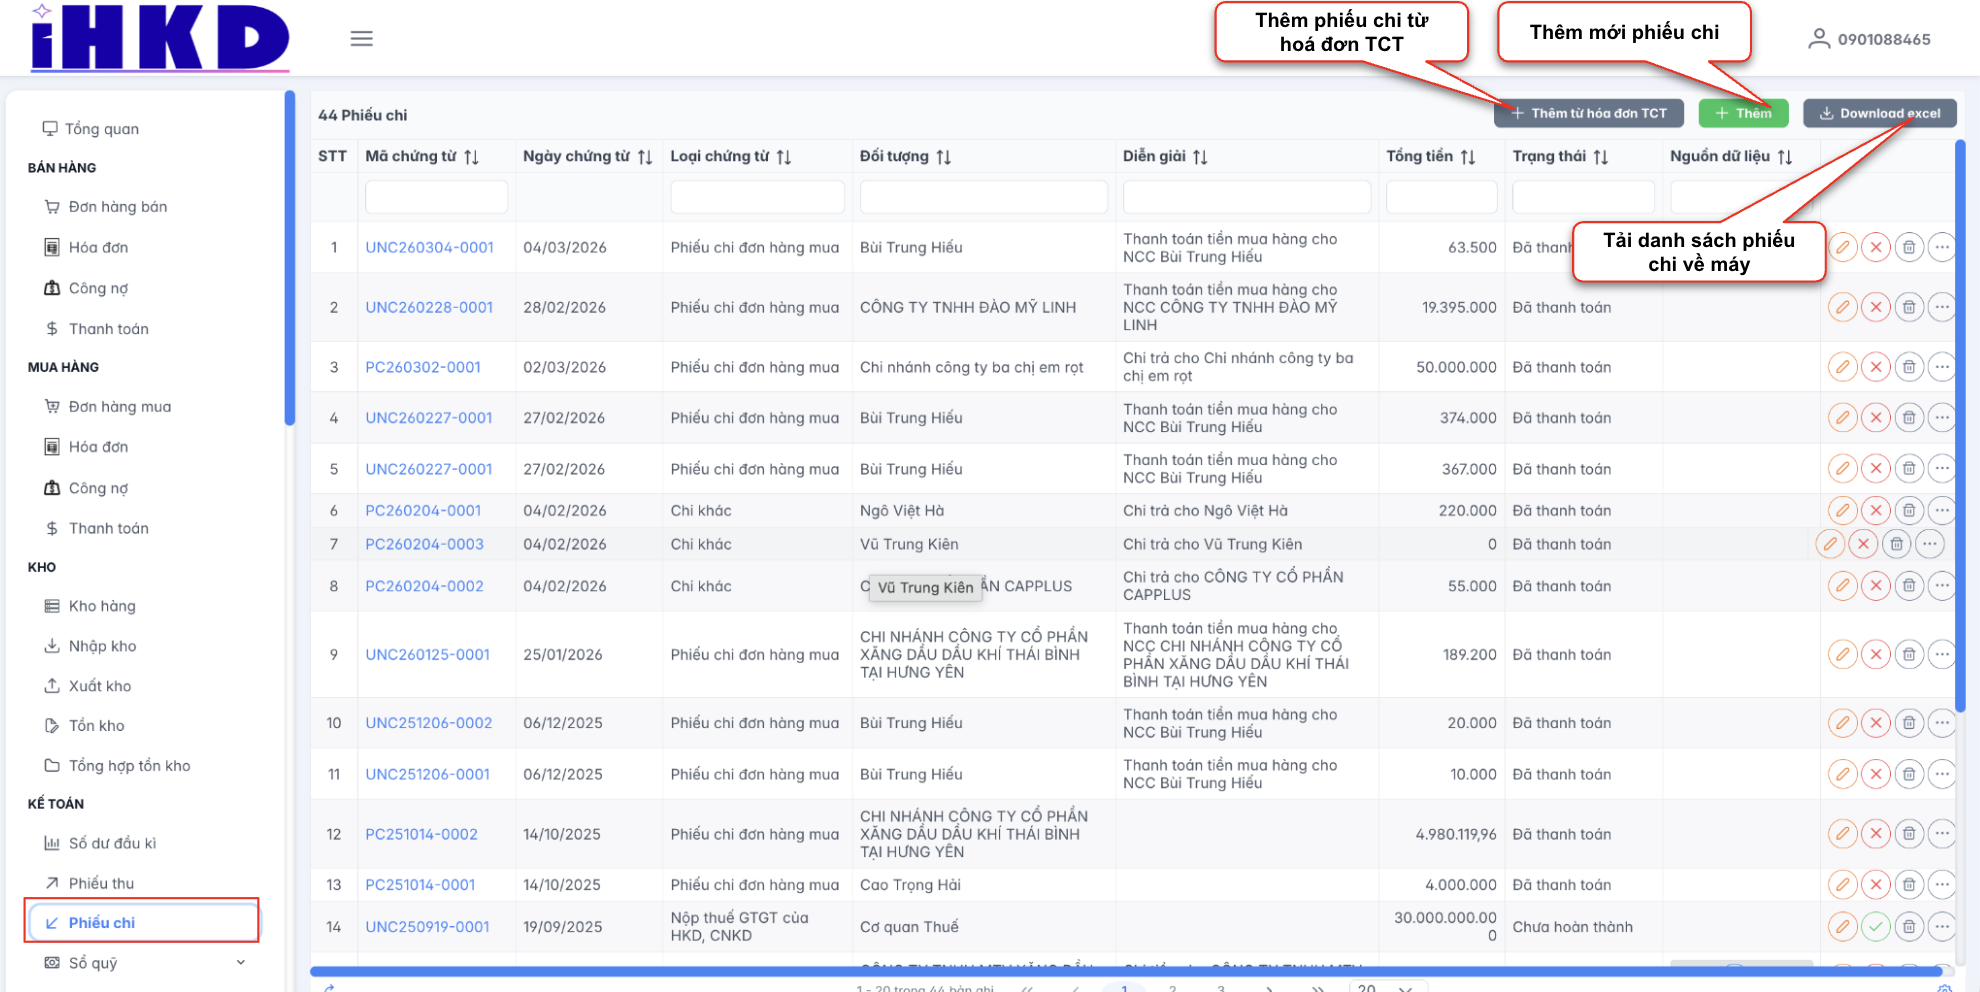The height and width of the screenshot is (992, 1980).
Task: Open Phiếu thu in the sidebar
Action: click(x=101, y=883)
